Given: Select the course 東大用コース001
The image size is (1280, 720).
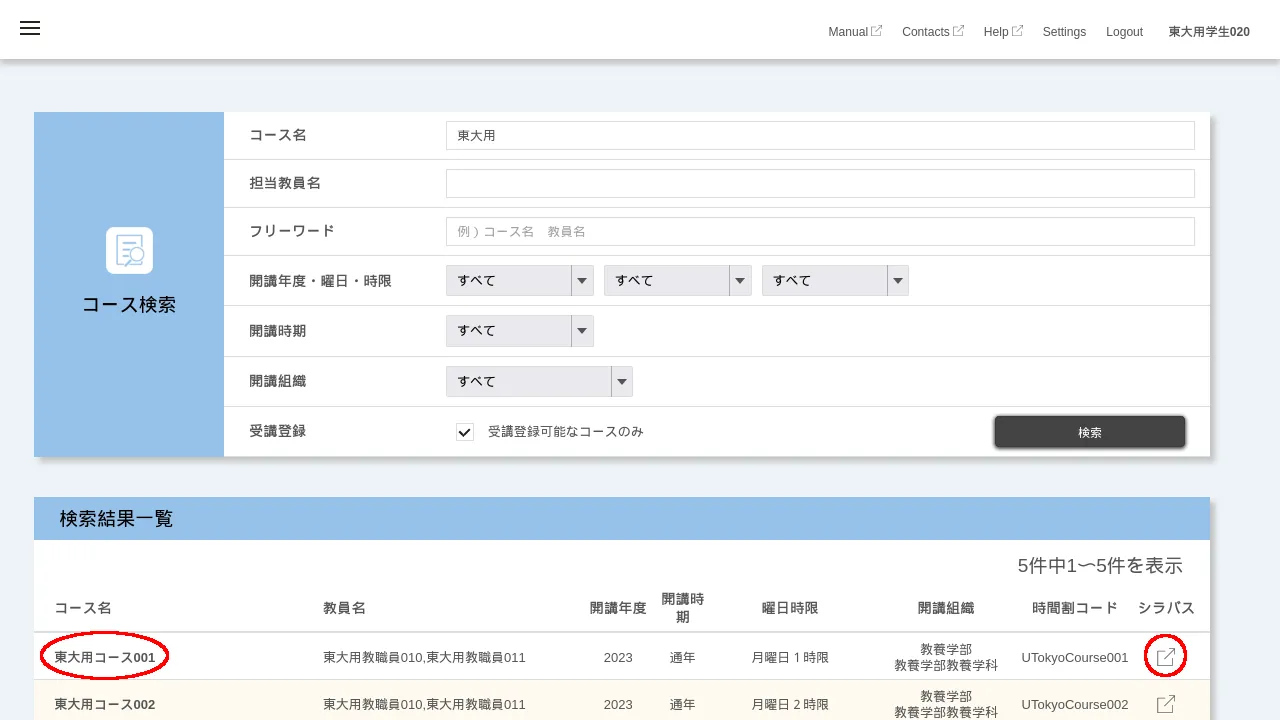Looking at the screenshot, I should pyautogui.click(x=104, y=657).
